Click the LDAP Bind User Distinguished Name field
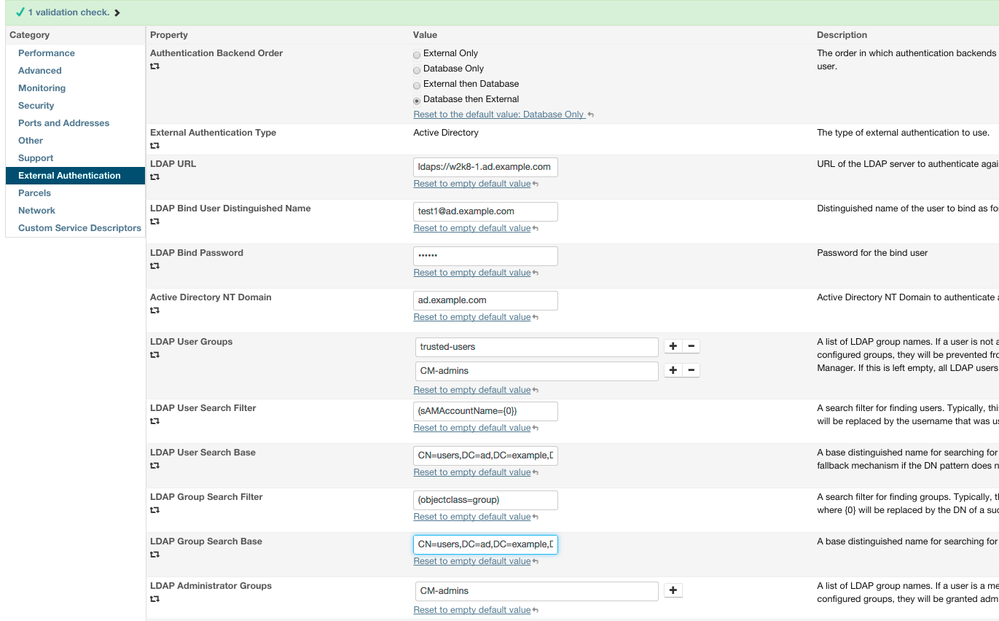 coord(485,211)
